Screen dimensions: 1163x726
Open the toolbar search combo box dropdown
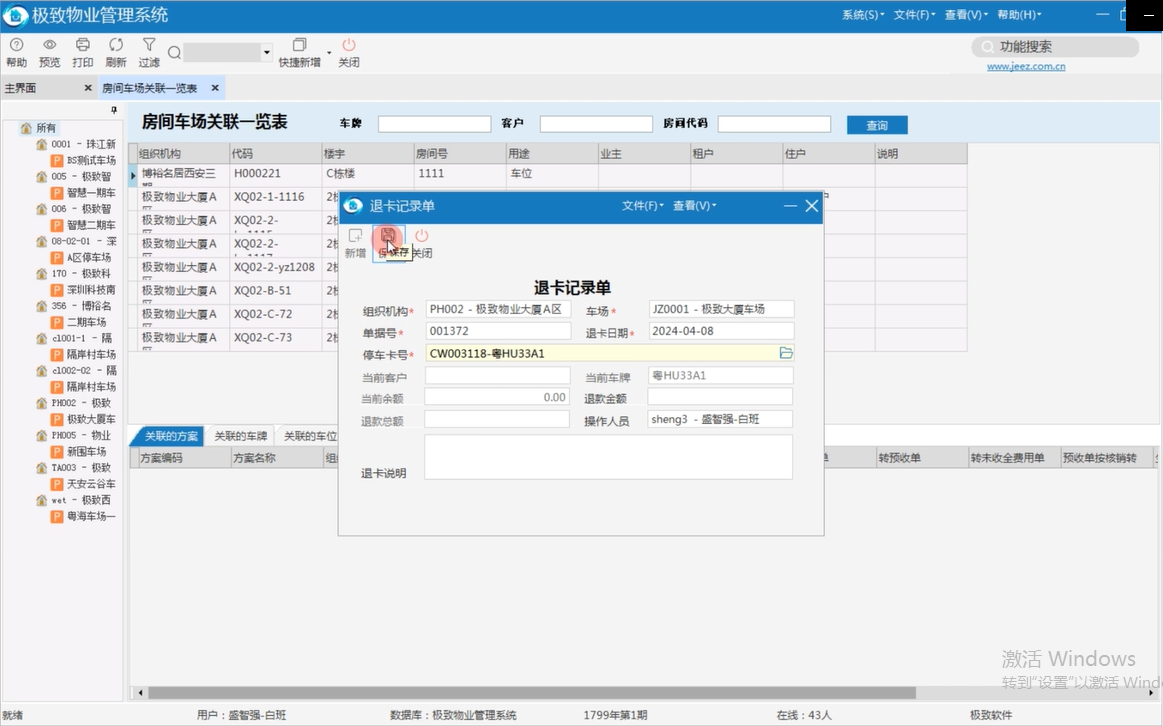(x=267, y=53)
